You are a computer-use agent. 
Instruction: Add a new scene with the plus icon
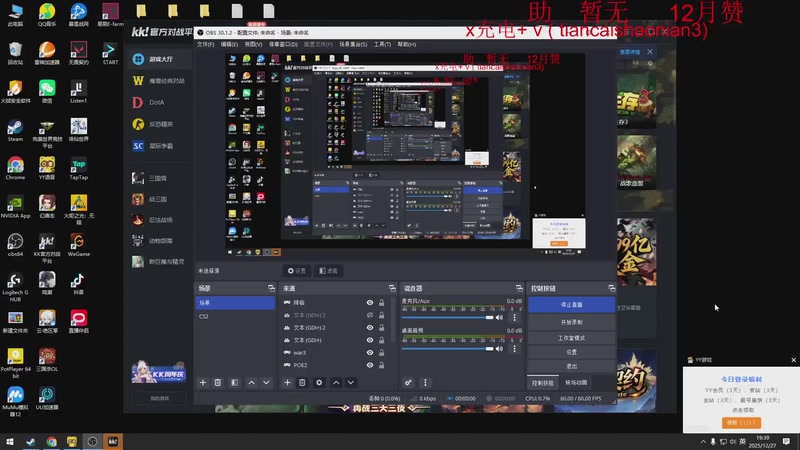(x=203, y=383)
